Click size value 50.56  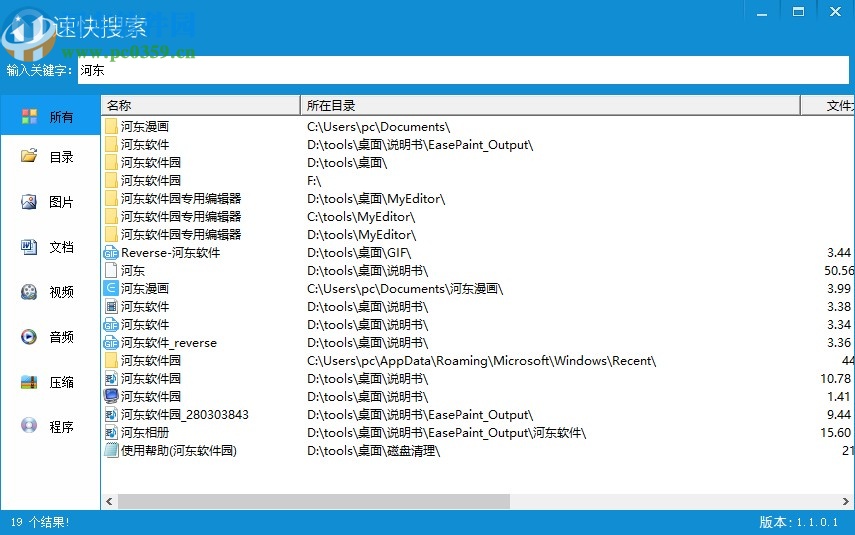tap(839, 270)
